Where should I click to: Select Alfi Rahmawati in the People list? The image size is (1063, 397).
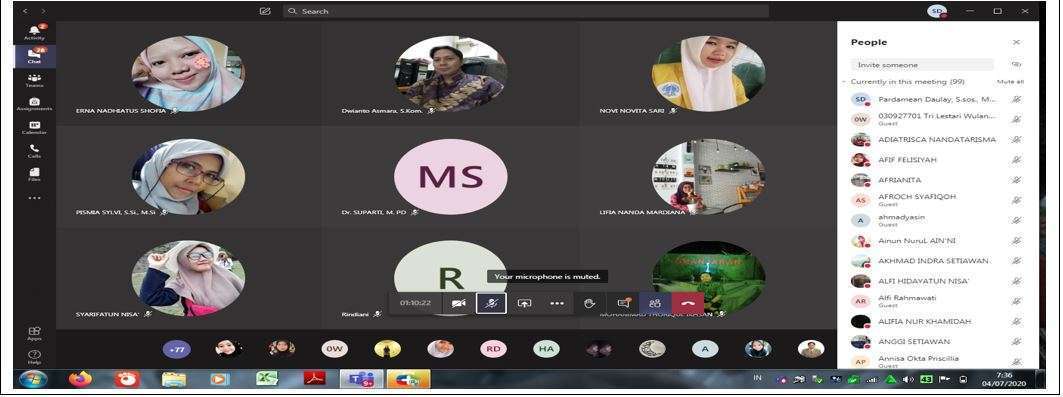[x=938, y=301]
